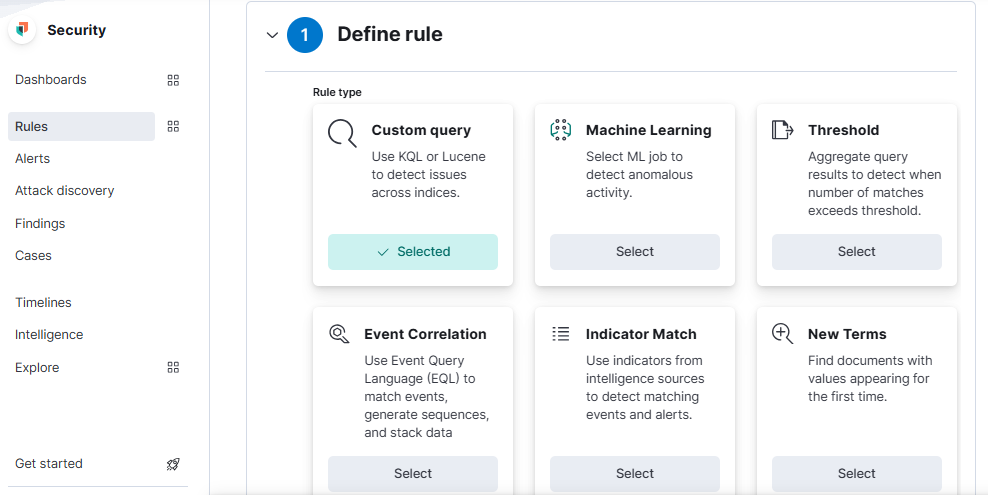The image size is (988, 495).
Task: Open the Timelines page link
Action: 43,303
